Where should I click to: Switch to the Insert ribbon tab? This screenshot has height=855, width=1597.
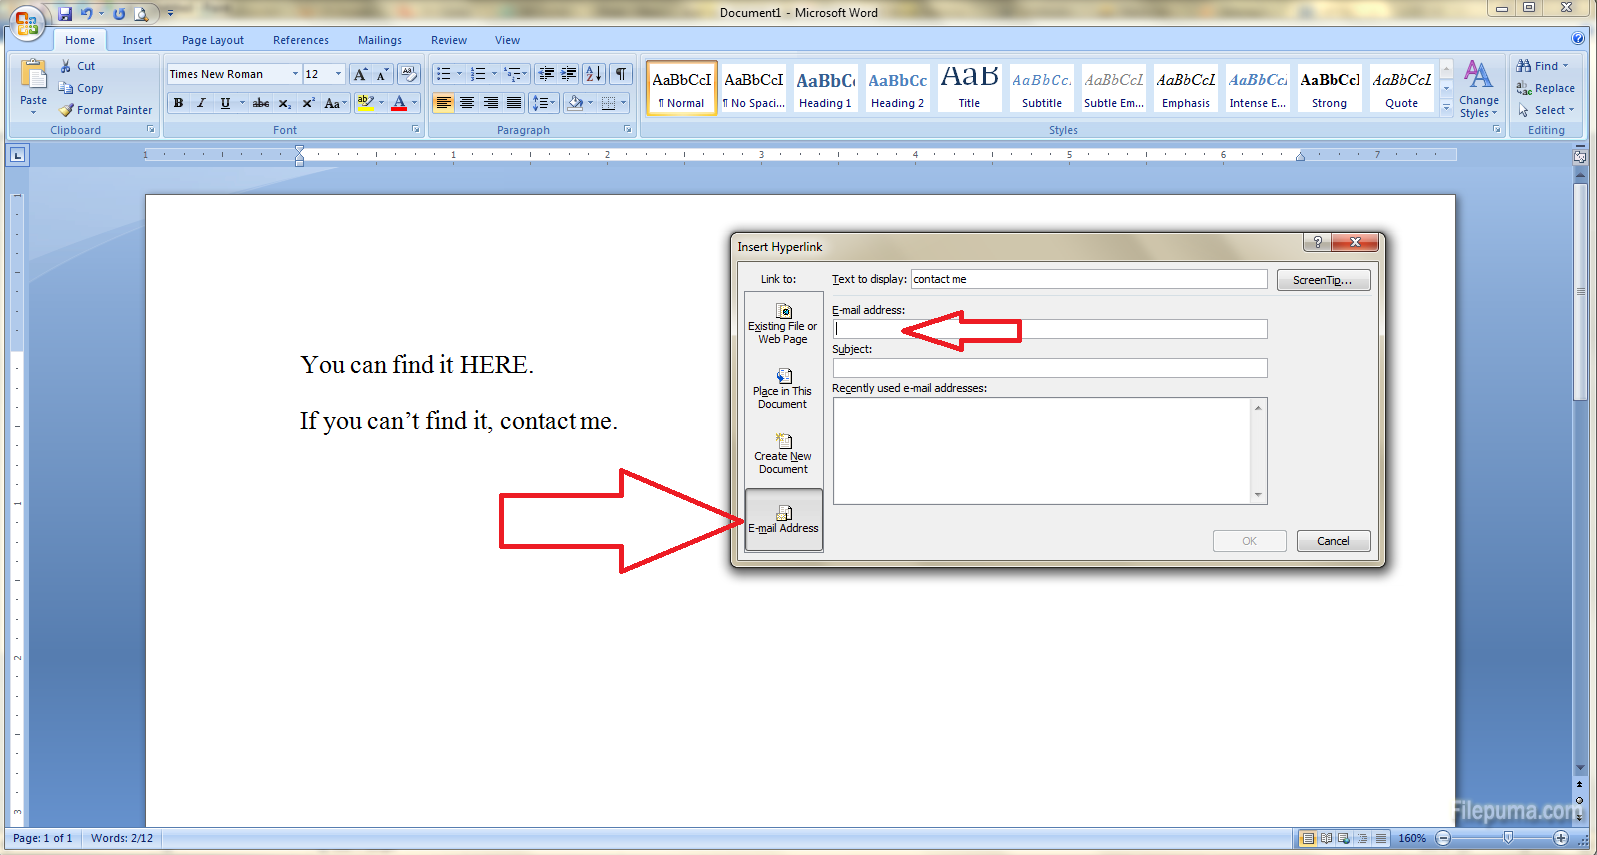[x=137, y=40]
